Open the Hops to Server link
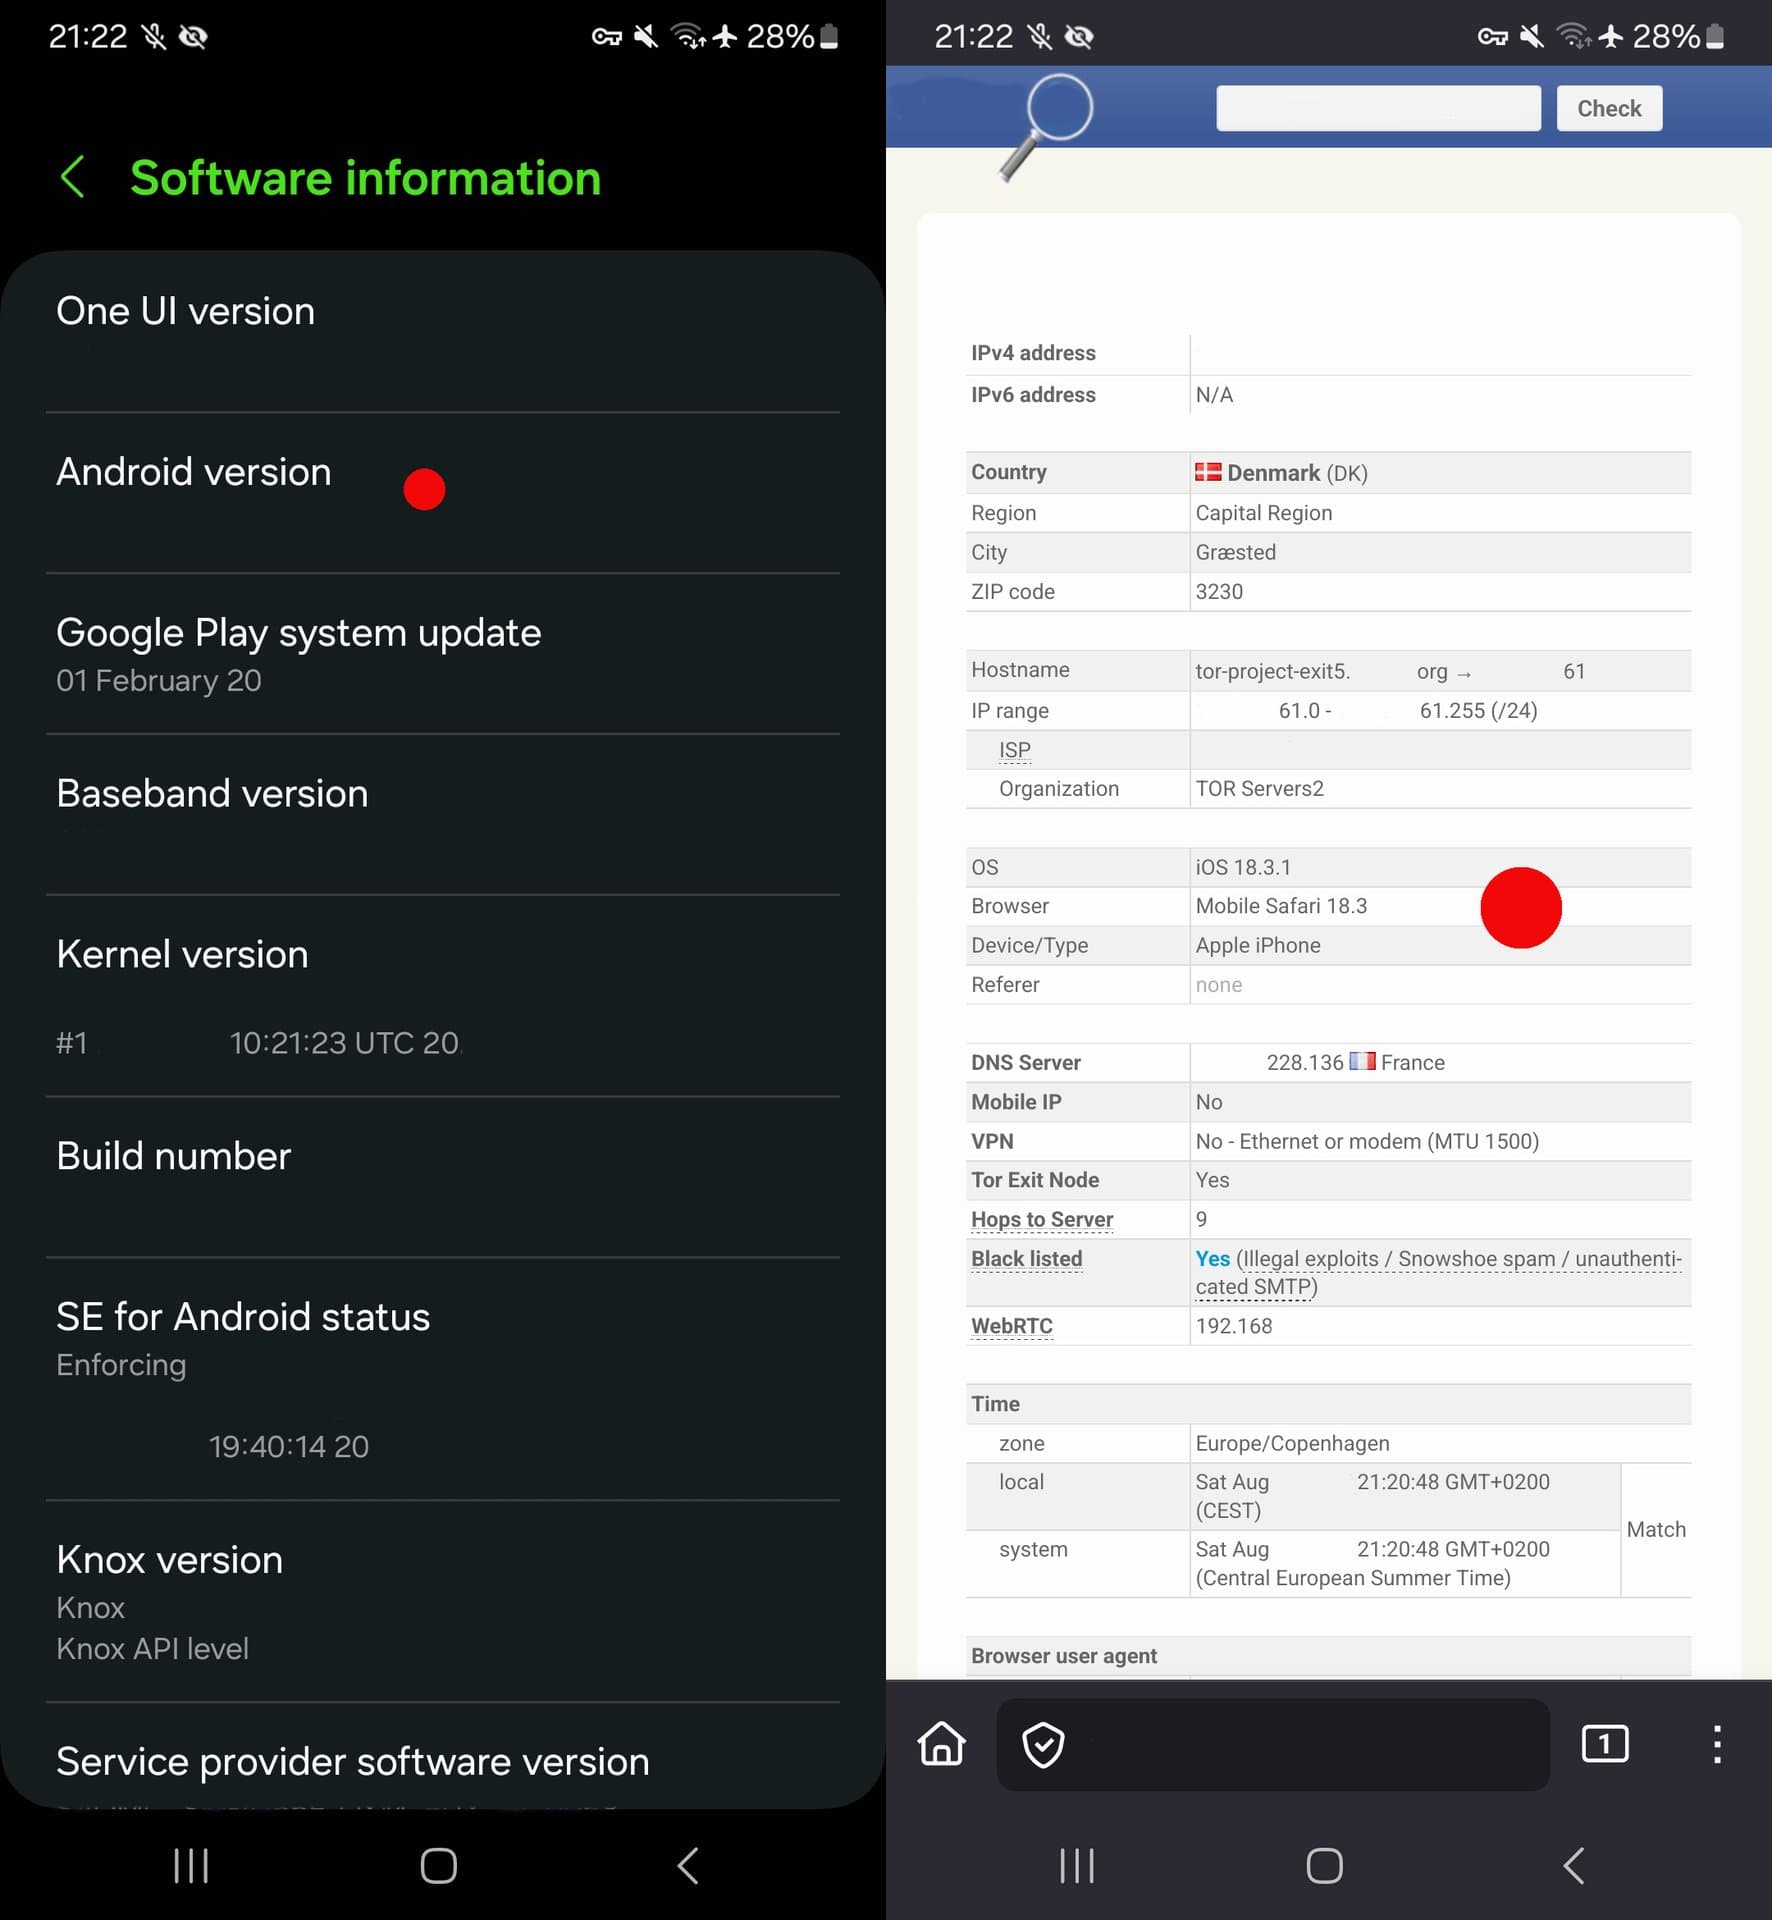The width and height of the screenshot is (1772, 1920). 1042,1220
